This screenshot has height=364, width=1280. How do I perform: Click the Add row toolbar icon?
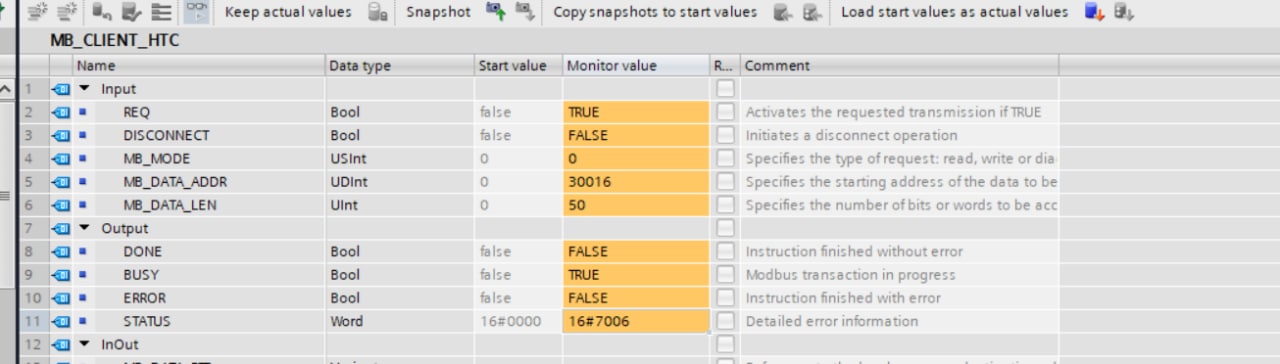pos(68,12)
